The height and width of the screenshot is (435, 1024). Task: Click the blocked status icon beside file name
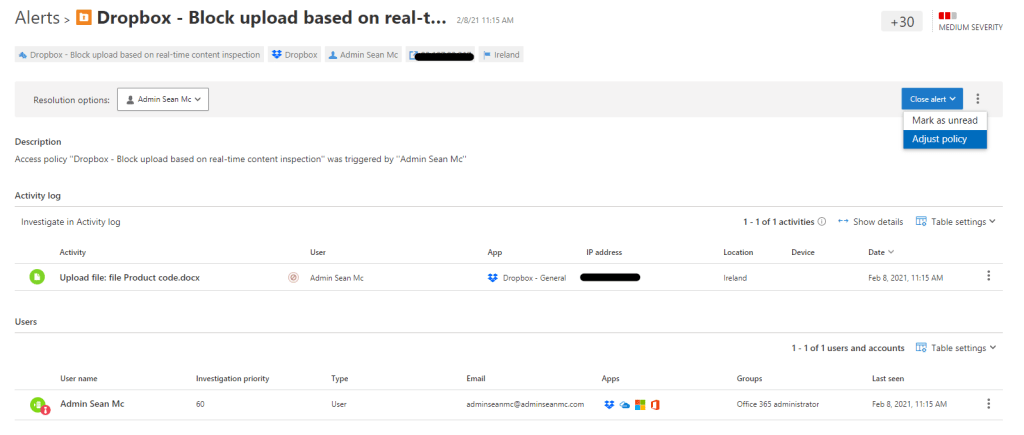(x=293, y=277)
